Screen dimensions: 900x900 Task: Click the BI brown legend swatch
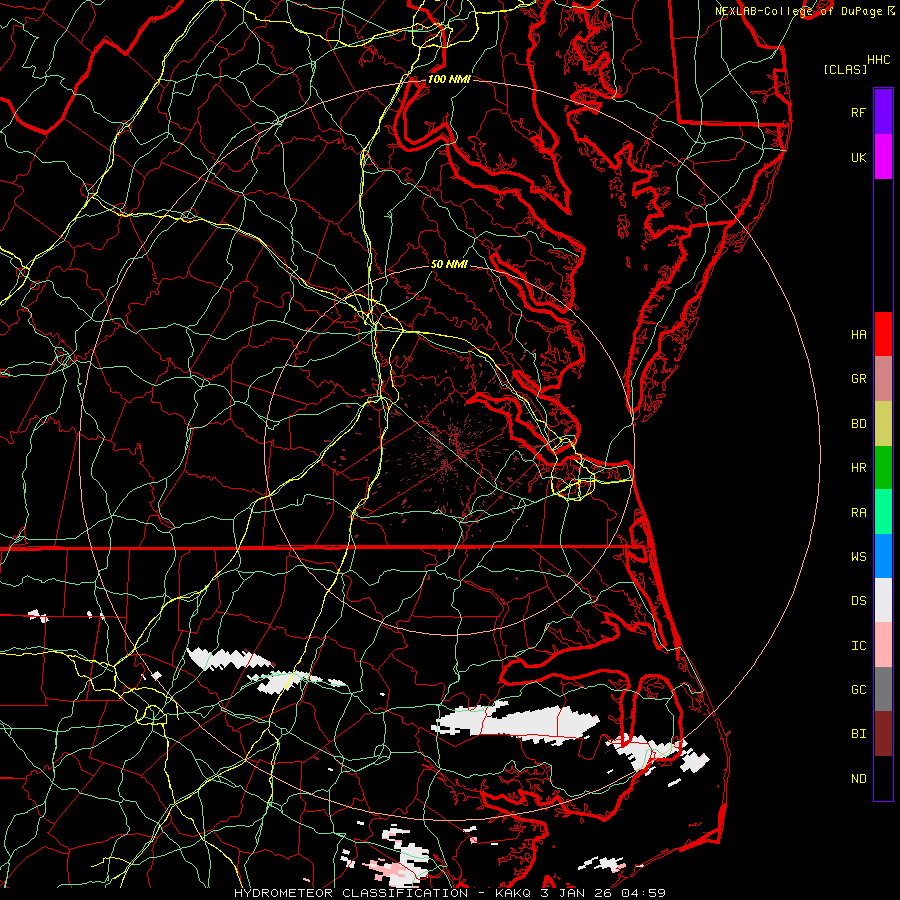tap(883, 734)
